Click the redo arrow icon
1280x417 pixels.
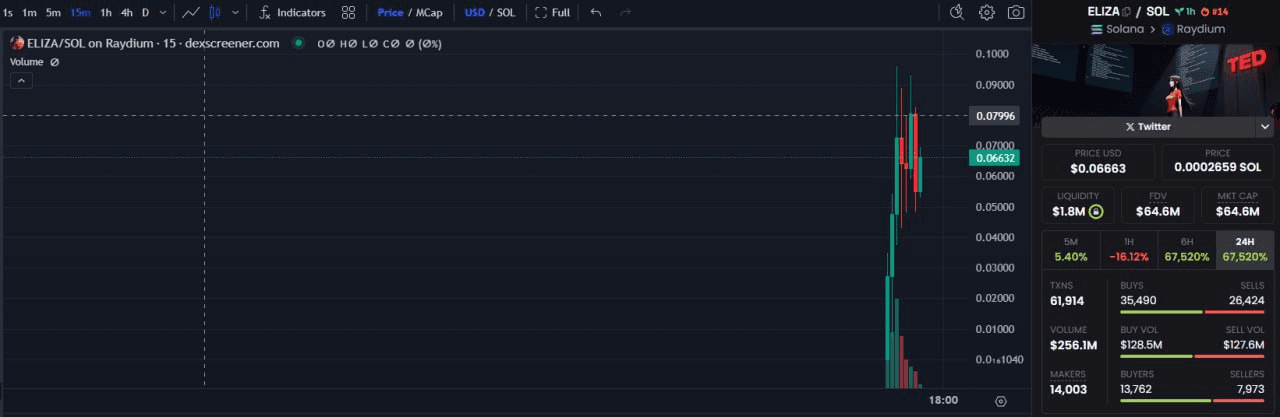tap(626, 13)
